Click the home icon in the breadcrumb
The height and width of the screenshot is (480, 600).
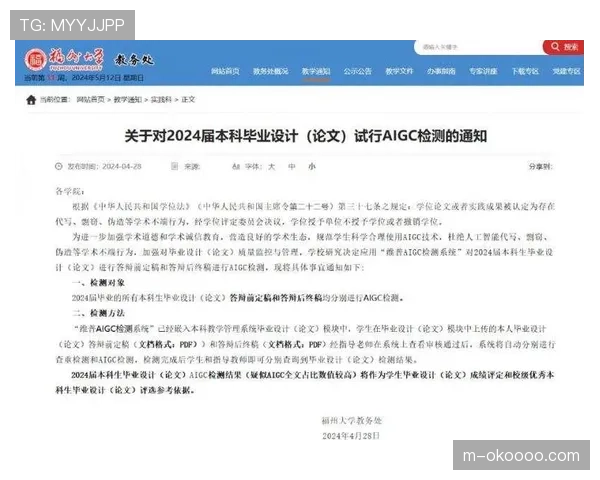coord(31,100)
